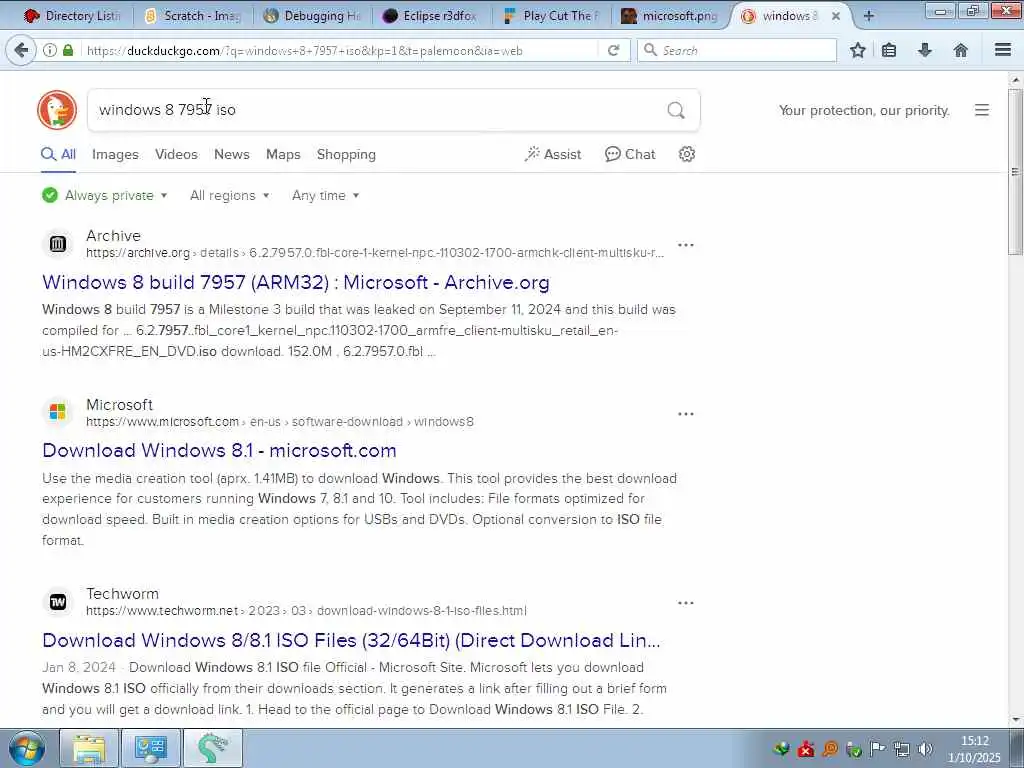Click the network tray icon
This screenshot has height=768, width=1024.
point(901,749)
